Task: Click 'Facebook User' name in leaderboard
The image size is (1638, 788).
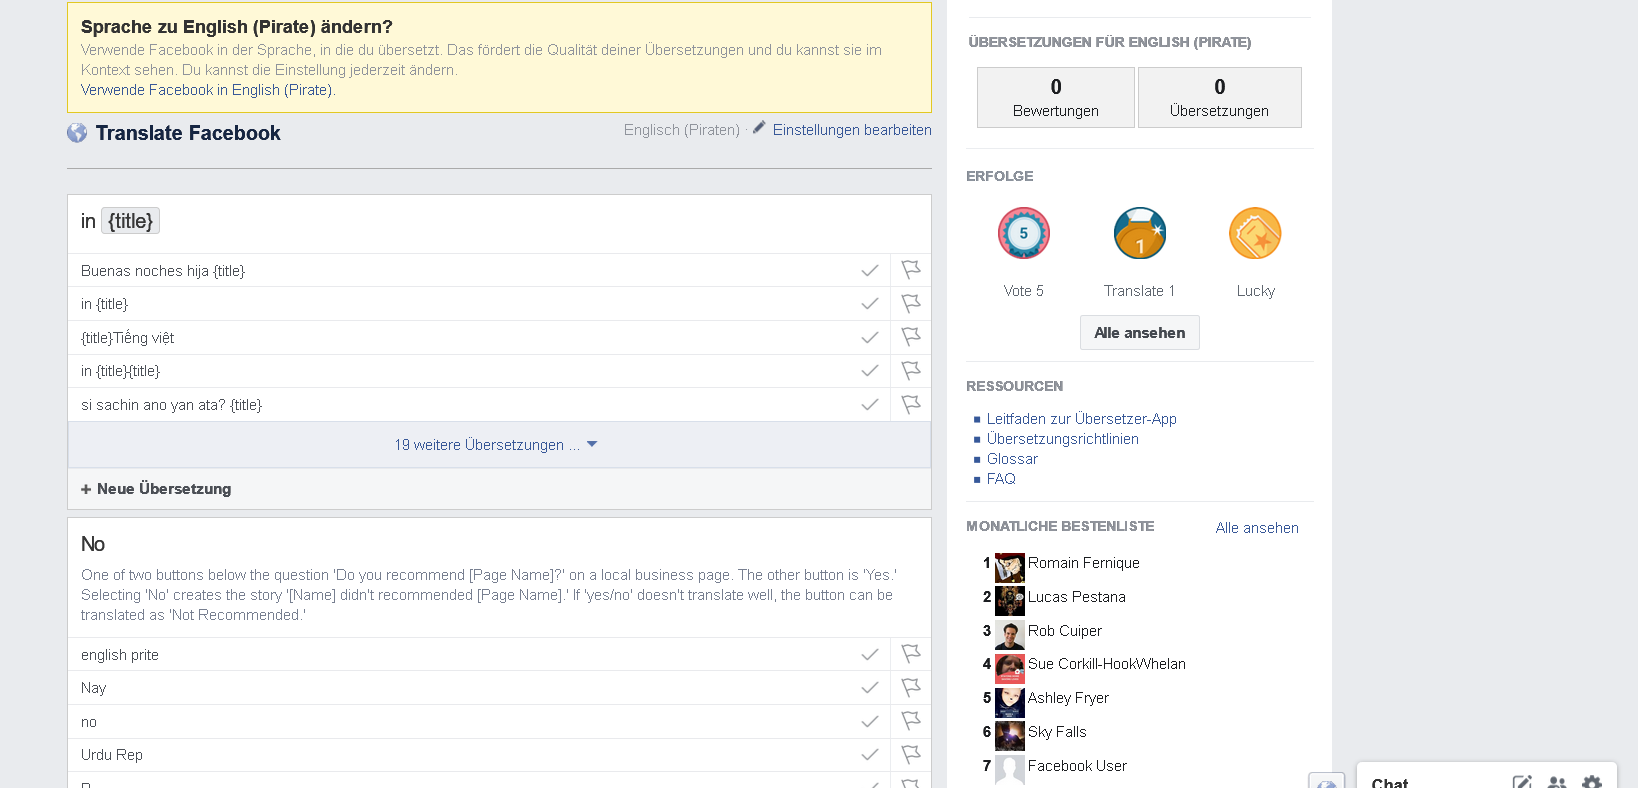Action: (x=1077, y=766)
